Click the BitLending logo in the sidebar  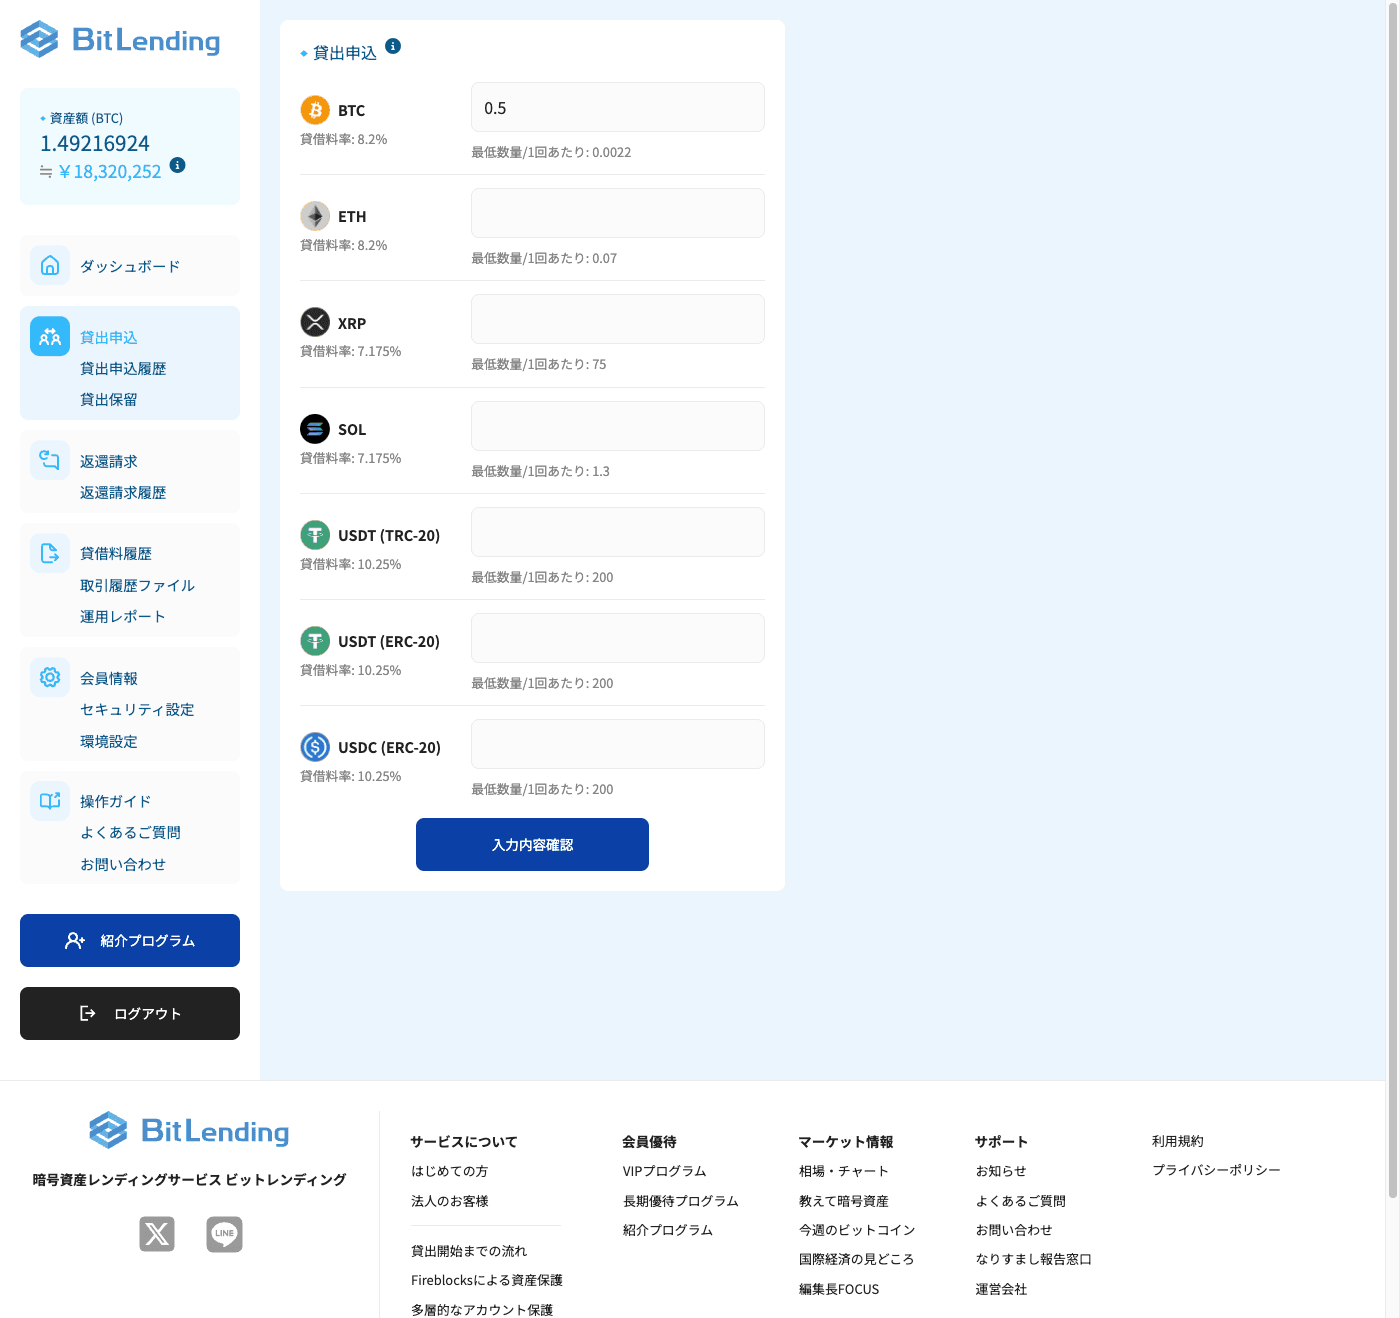[120, 40]
